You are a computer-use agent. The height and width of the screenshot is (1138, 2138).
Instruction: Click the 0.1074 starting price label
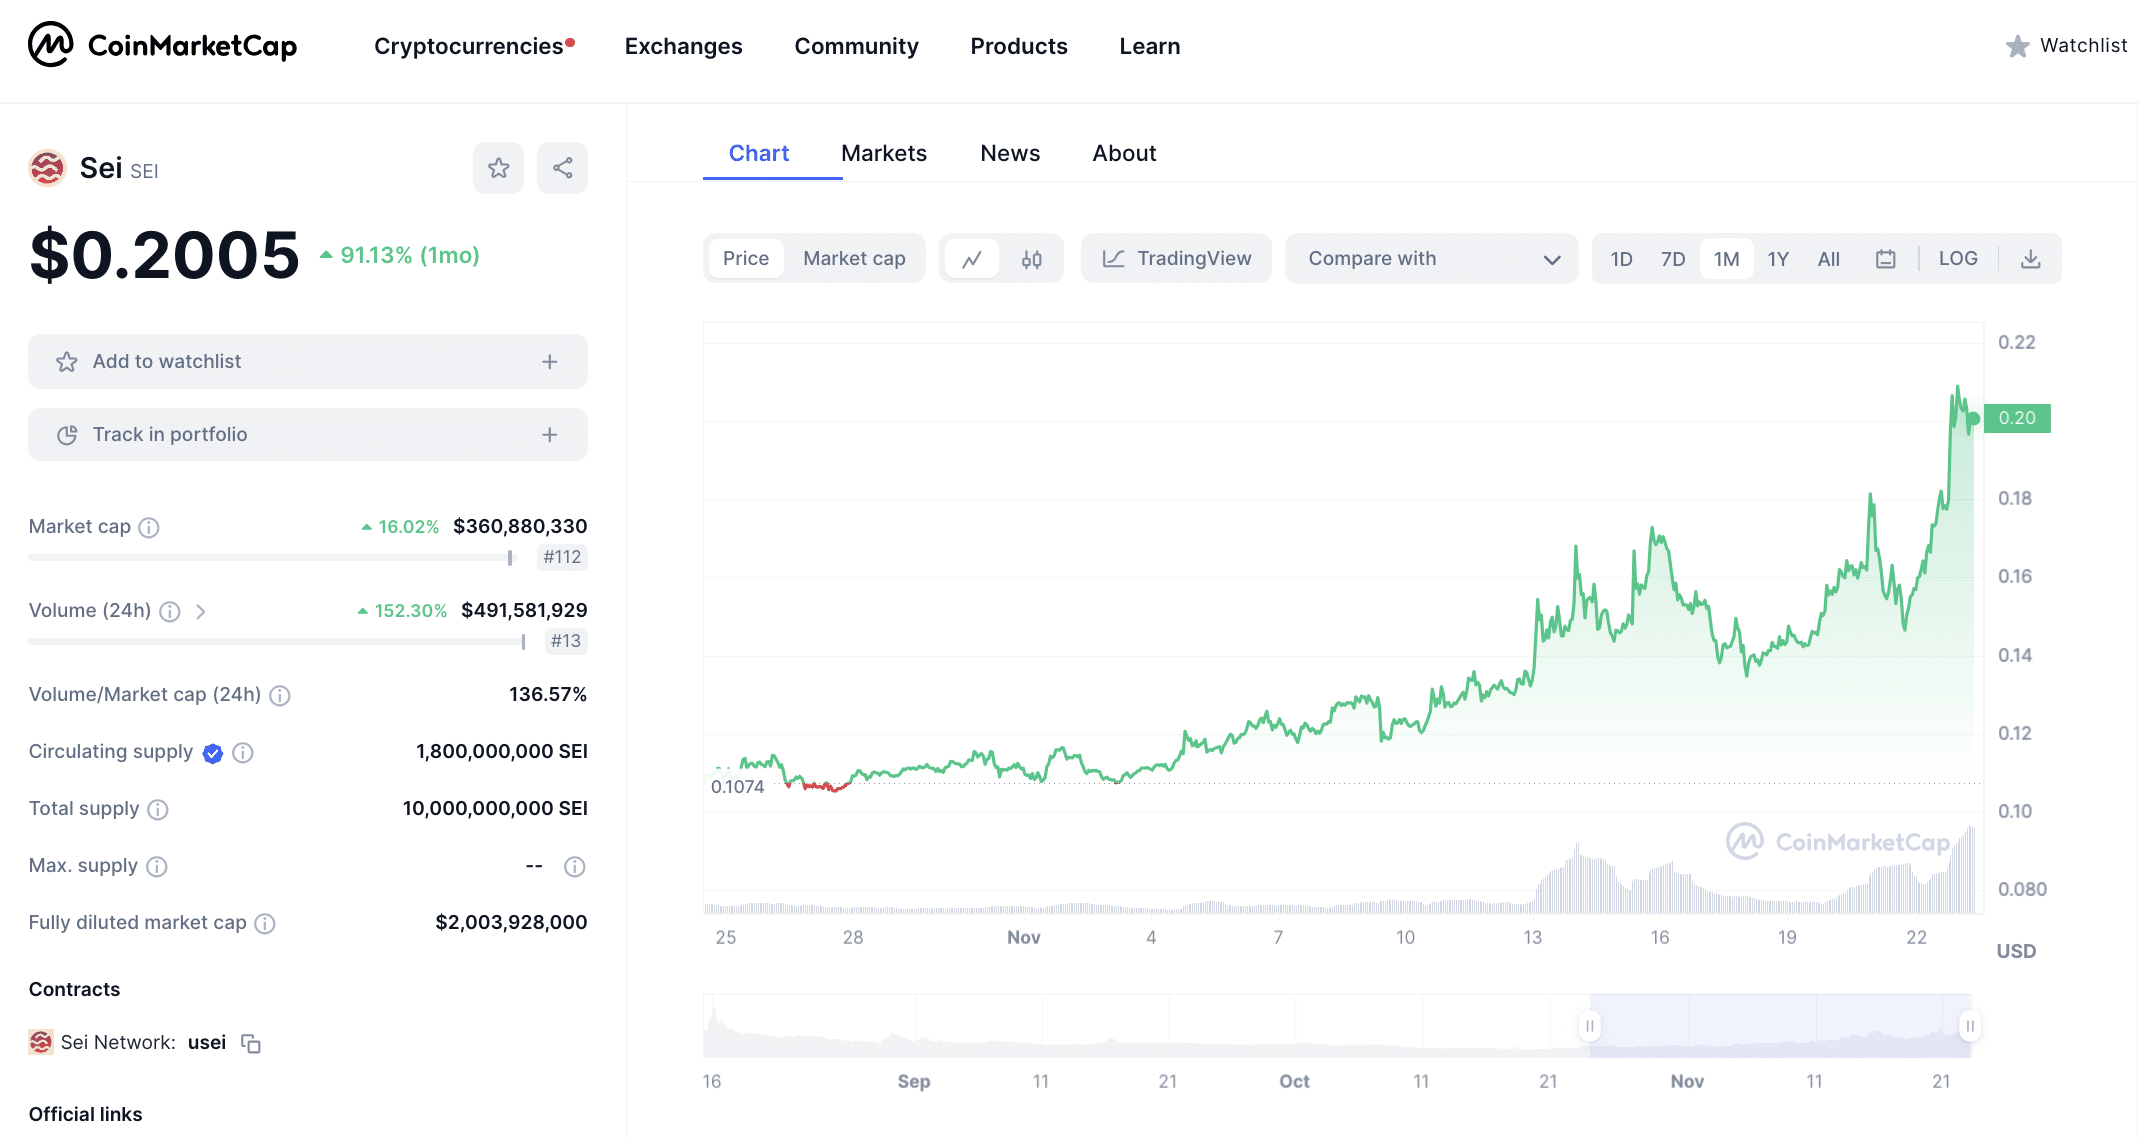pos(737,787)
